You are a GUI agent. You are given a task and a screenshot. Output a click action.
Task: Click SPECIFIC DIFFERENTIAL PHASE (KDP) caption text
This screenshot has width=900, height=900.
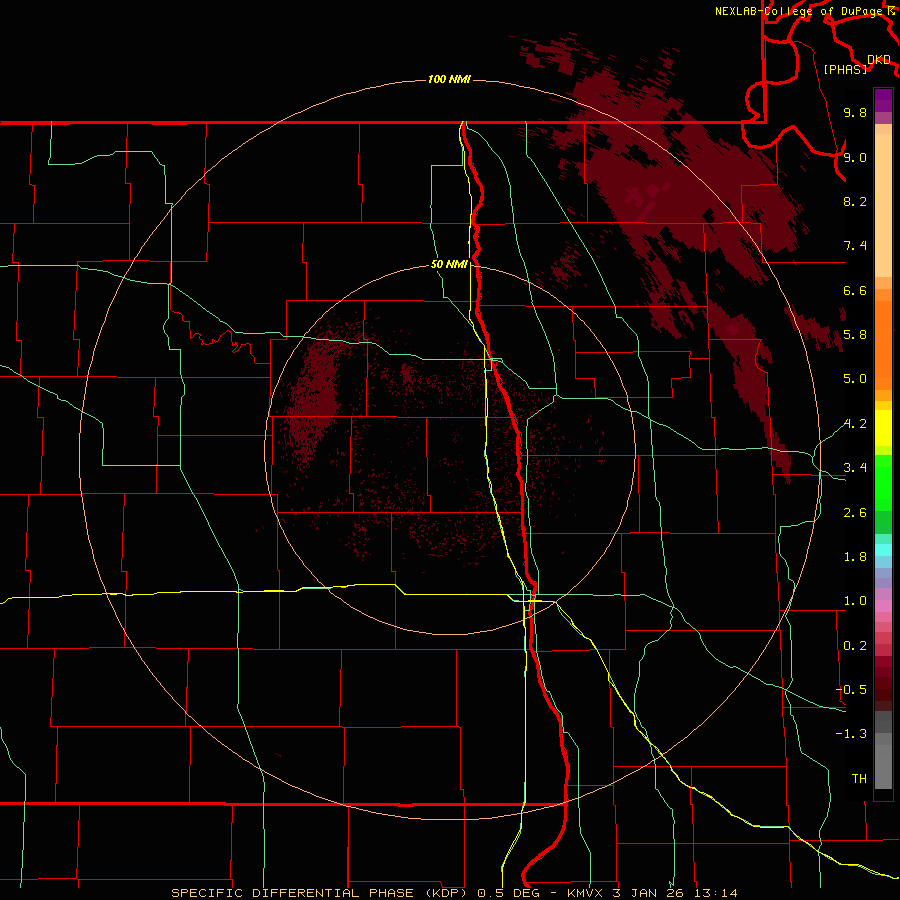(321, 893)
